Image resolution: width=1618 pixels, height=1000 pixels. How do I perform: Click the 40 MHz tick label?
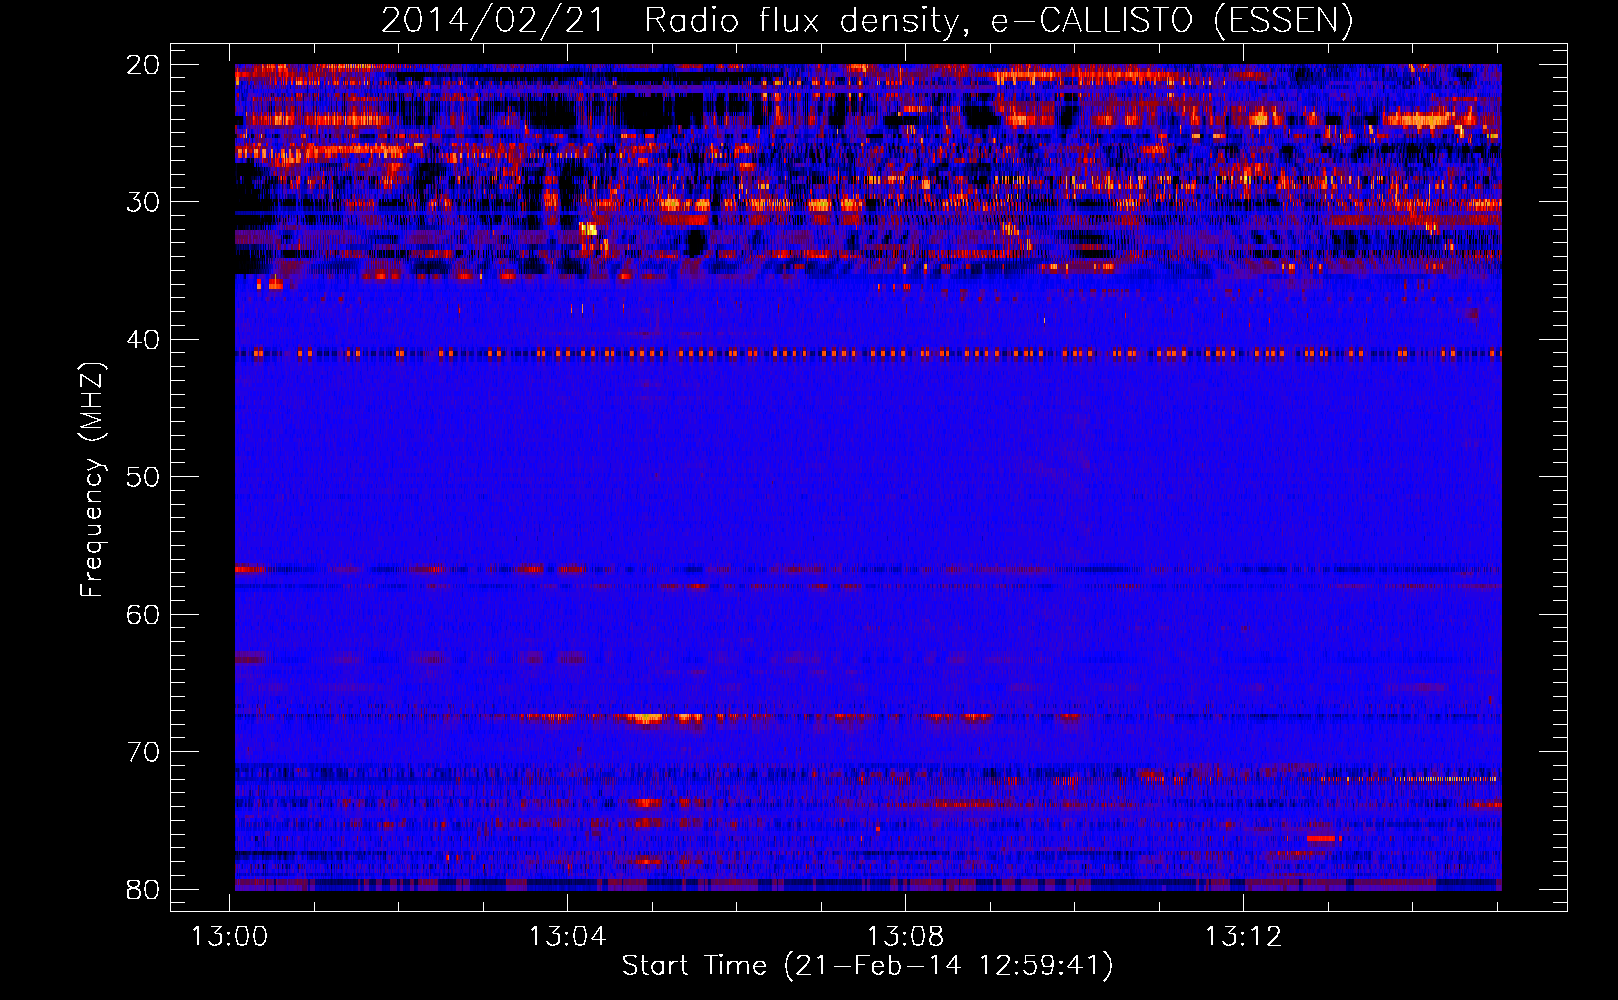(144, 340)
